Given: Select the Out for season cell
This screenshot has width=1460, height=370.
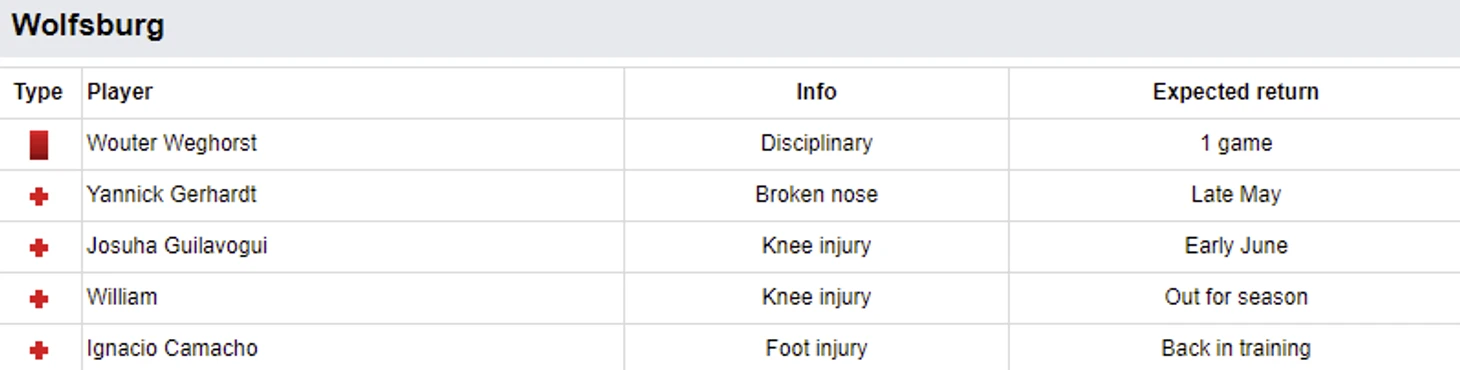Looking at the screenshot, I should pyautogui.click(x=1236, y=296).
